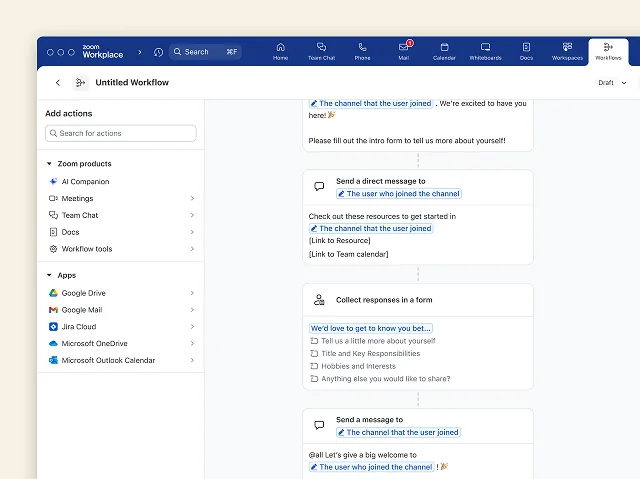Image resolution: width=640 pixels, height=479 pixels.
Task: Open the Draft status dropdown
Action: click(x=609, y=83)
